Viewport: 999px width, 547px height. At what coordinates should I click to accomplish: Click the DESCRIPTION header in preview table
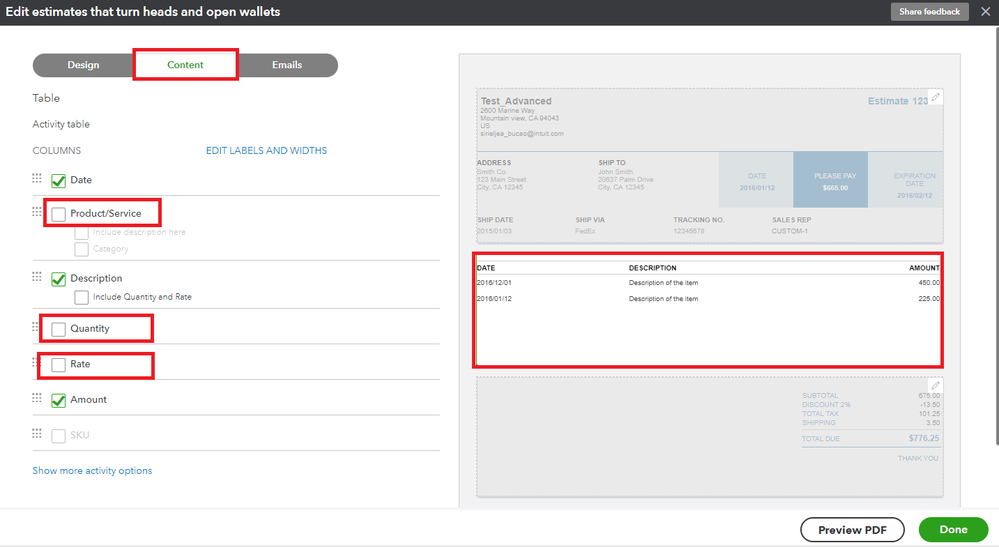(652, 268)
